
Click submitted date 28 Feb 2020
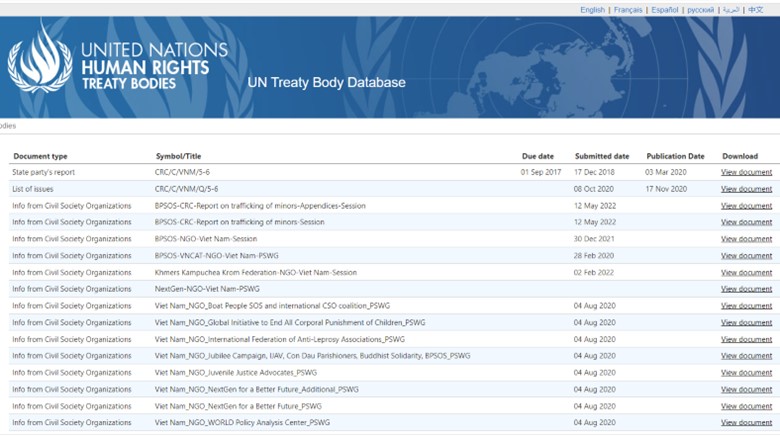(593, 256)
